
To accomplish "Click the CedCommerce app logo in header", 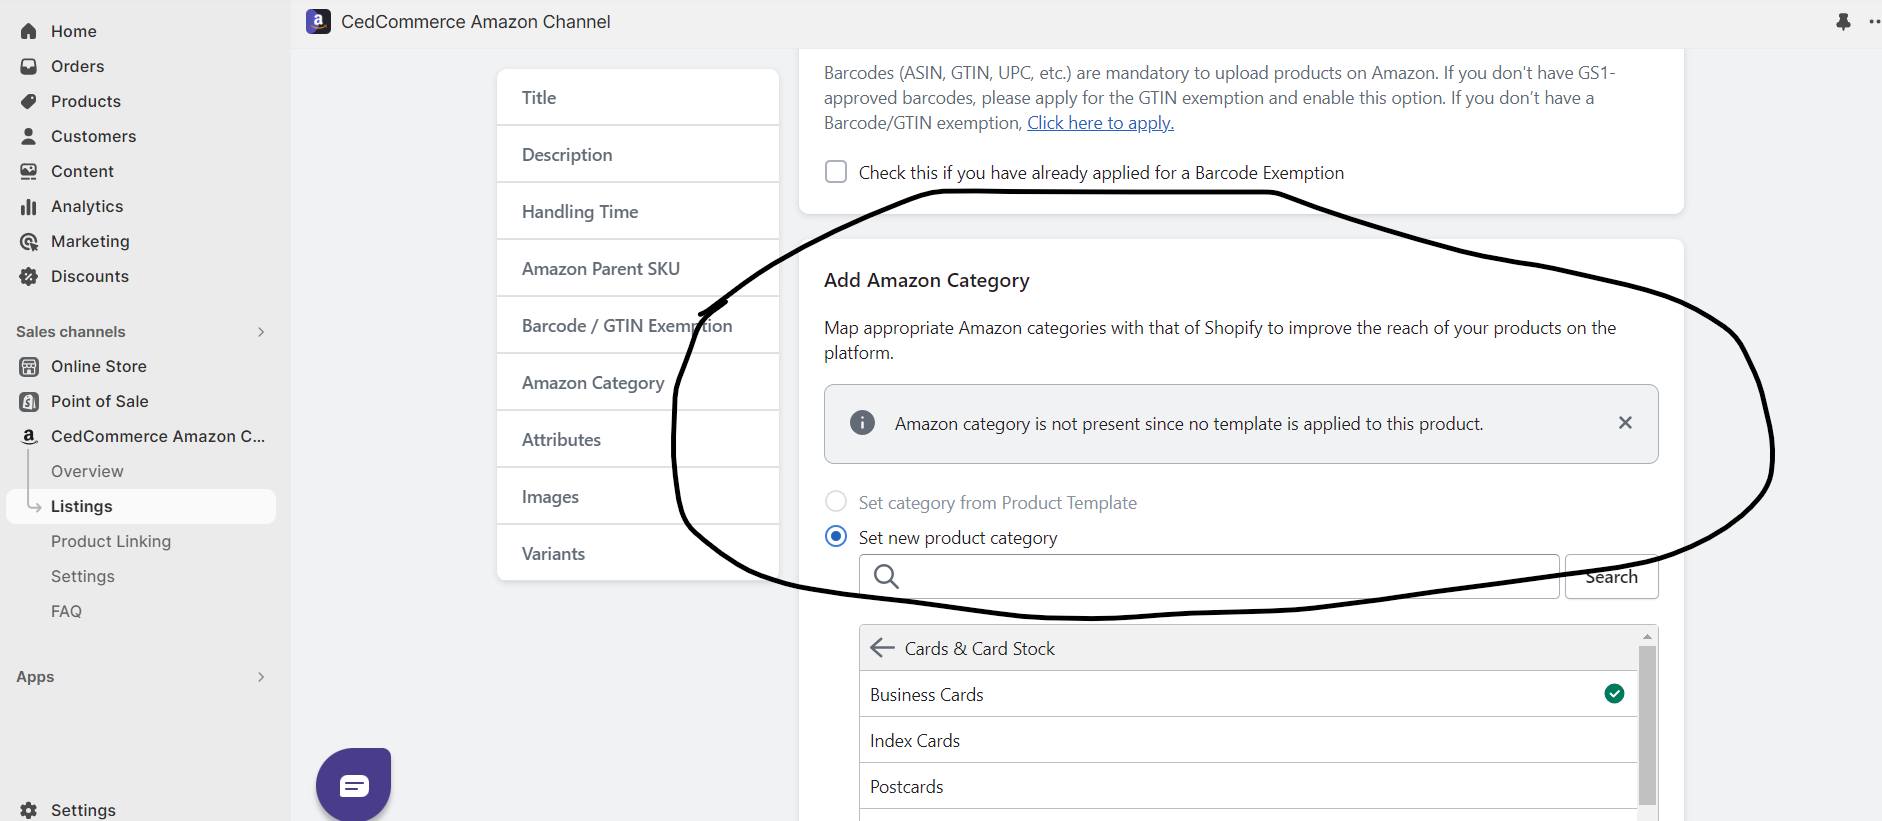I will coord(318,21).
